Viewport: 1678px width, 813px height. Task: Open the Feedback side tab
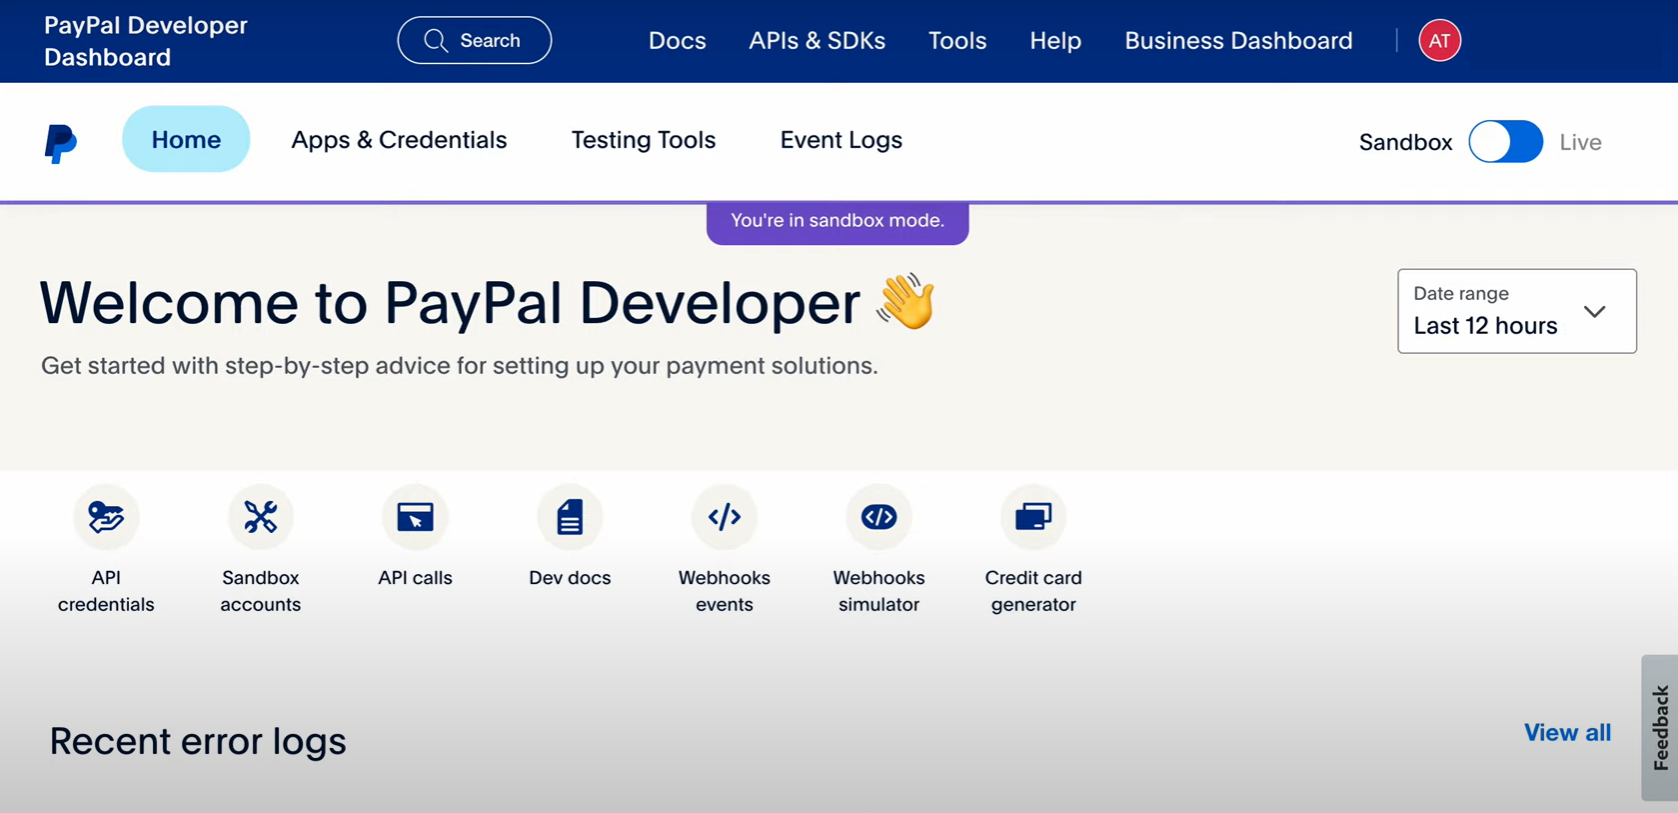point(1660,728)
